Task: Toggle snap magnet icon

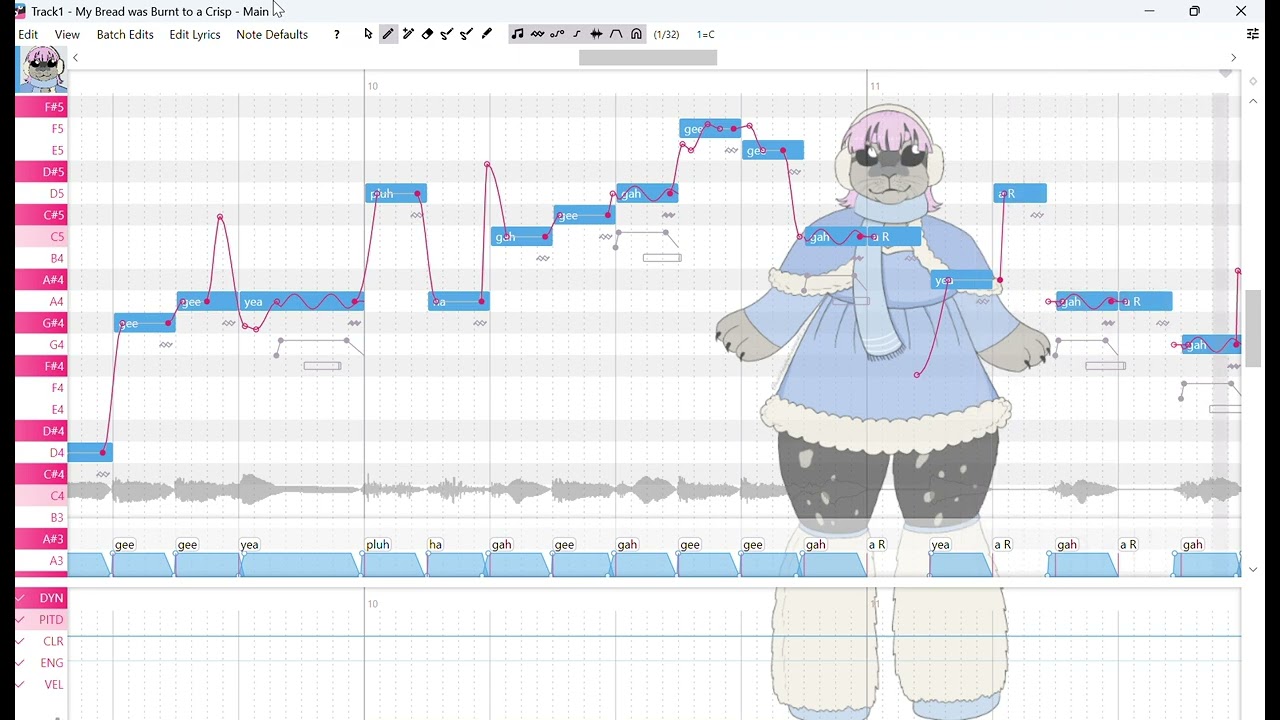Action: [x=637, y=35]
